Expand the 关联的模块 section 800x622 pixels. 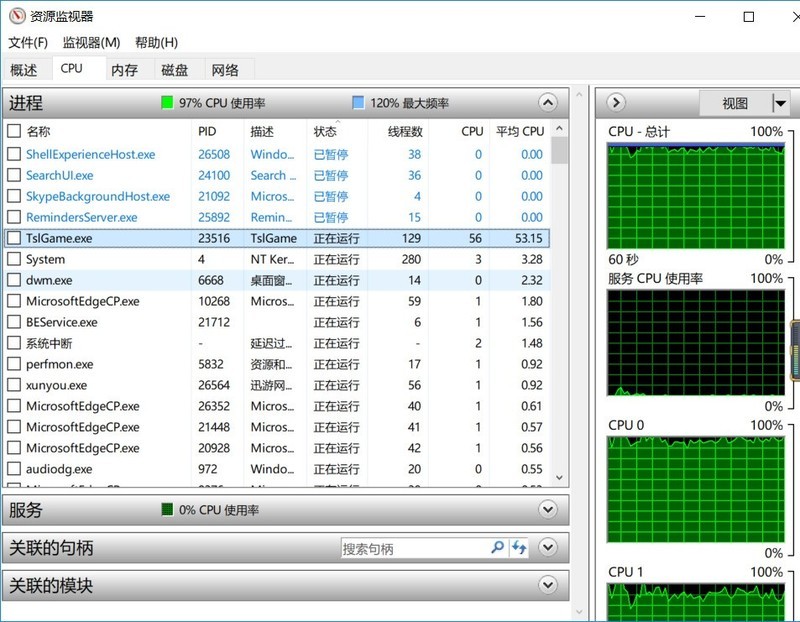pyautogui.click(x=547, y=585)
